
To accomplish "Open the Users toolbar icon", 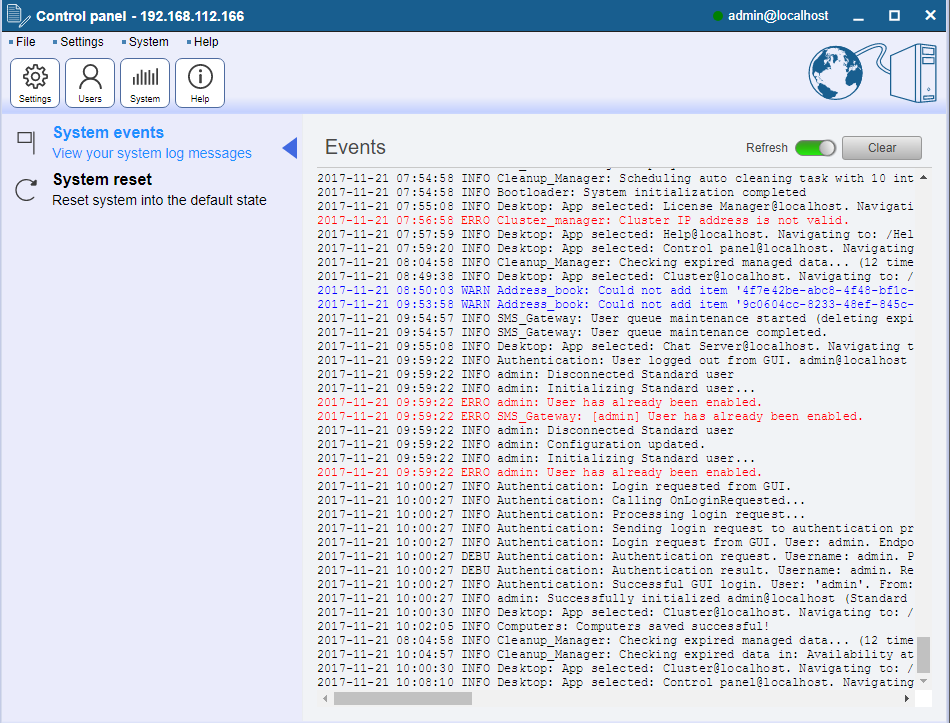I will [90, 83].
